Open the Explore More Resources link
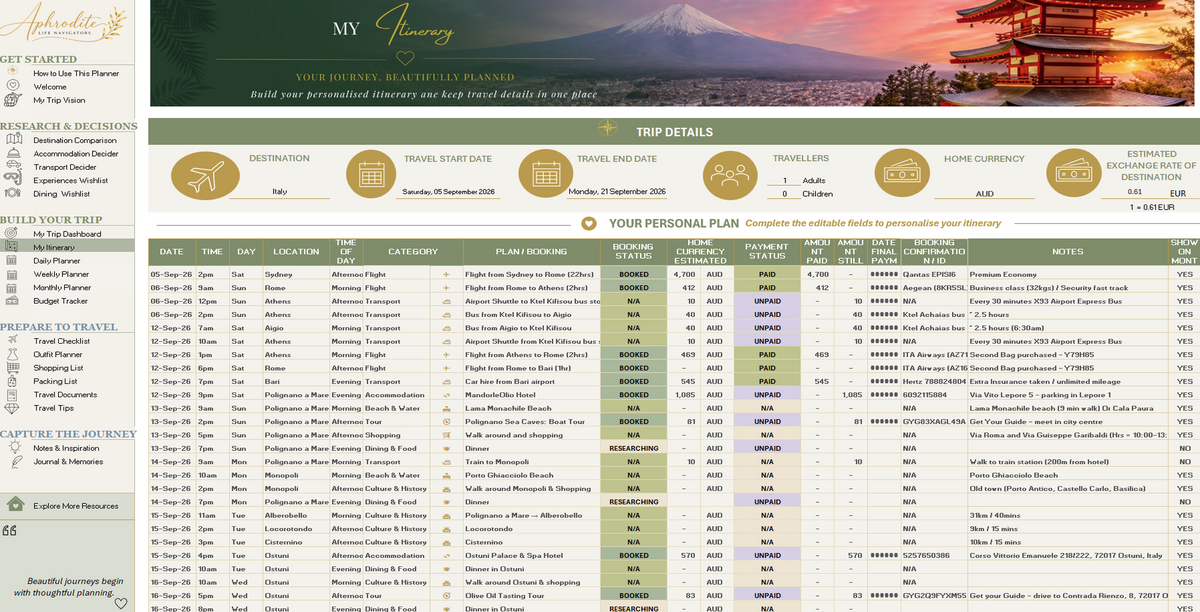Viewport: 1200px width, 612px height. [x=76, y=506]
